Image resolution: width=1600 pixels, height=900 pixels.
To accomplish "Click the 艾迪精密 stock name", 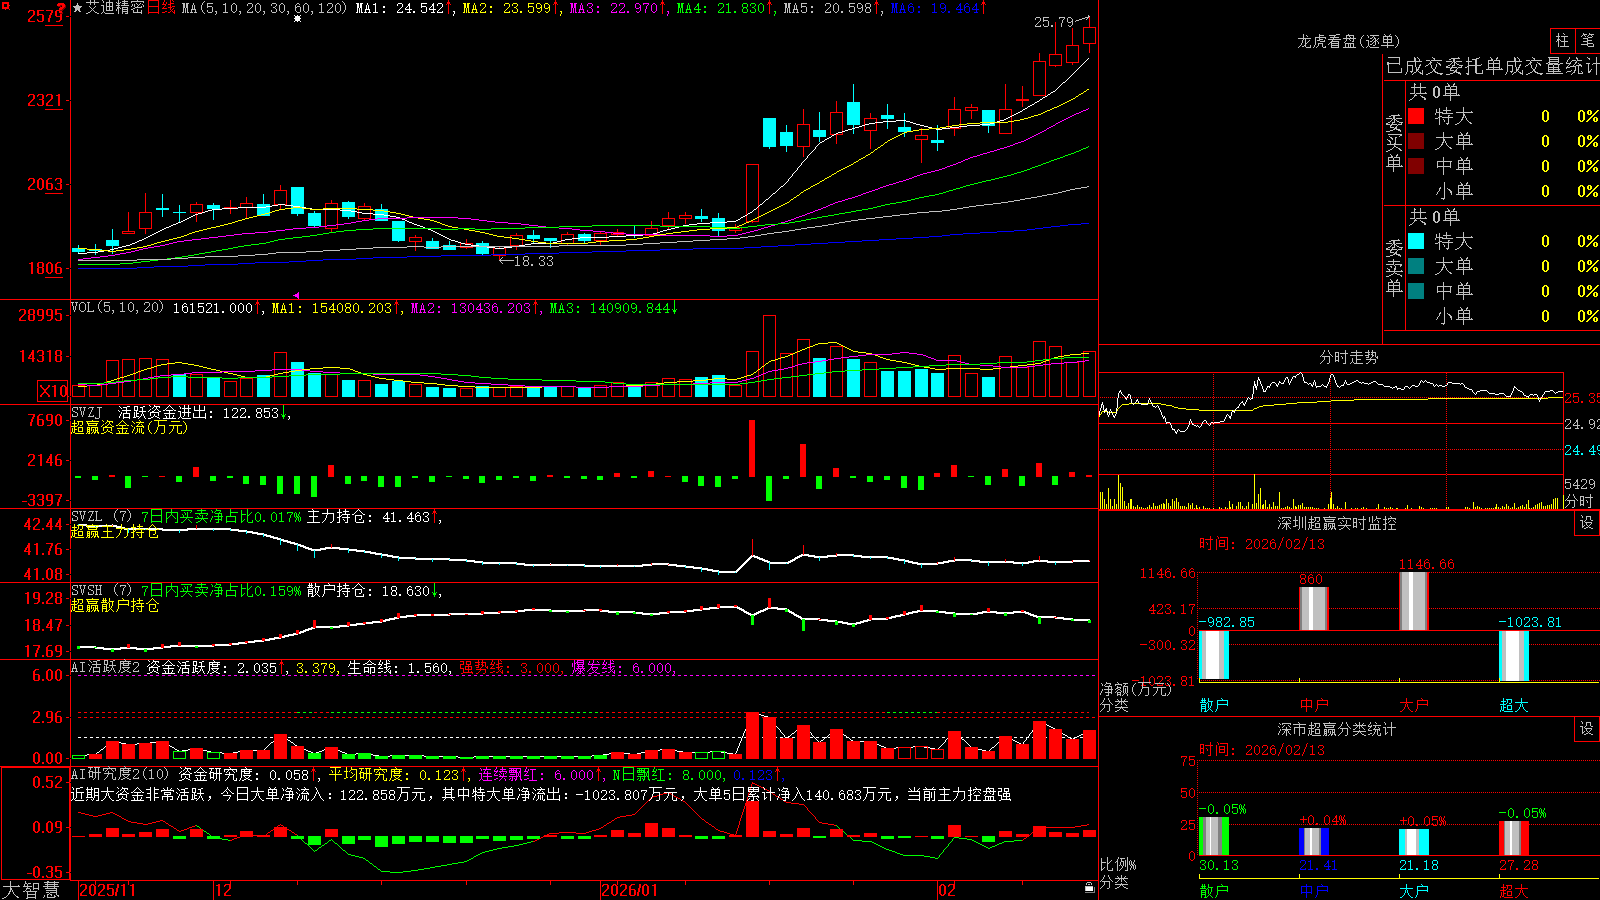I will (115, 8).
